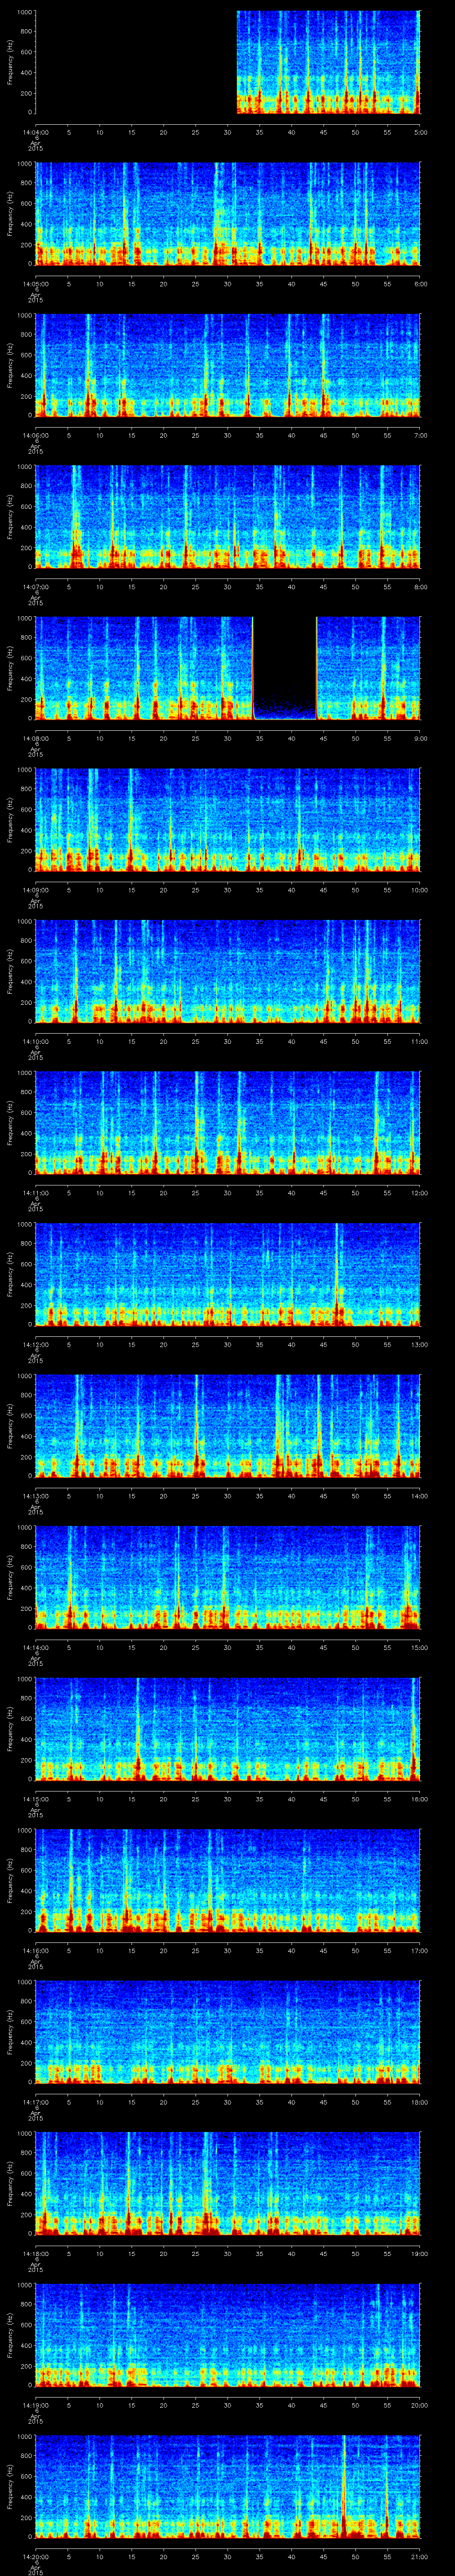Click the 14:07:00 start time label
This screenshot has width=455, height=2576.
(x=35, y=587)
